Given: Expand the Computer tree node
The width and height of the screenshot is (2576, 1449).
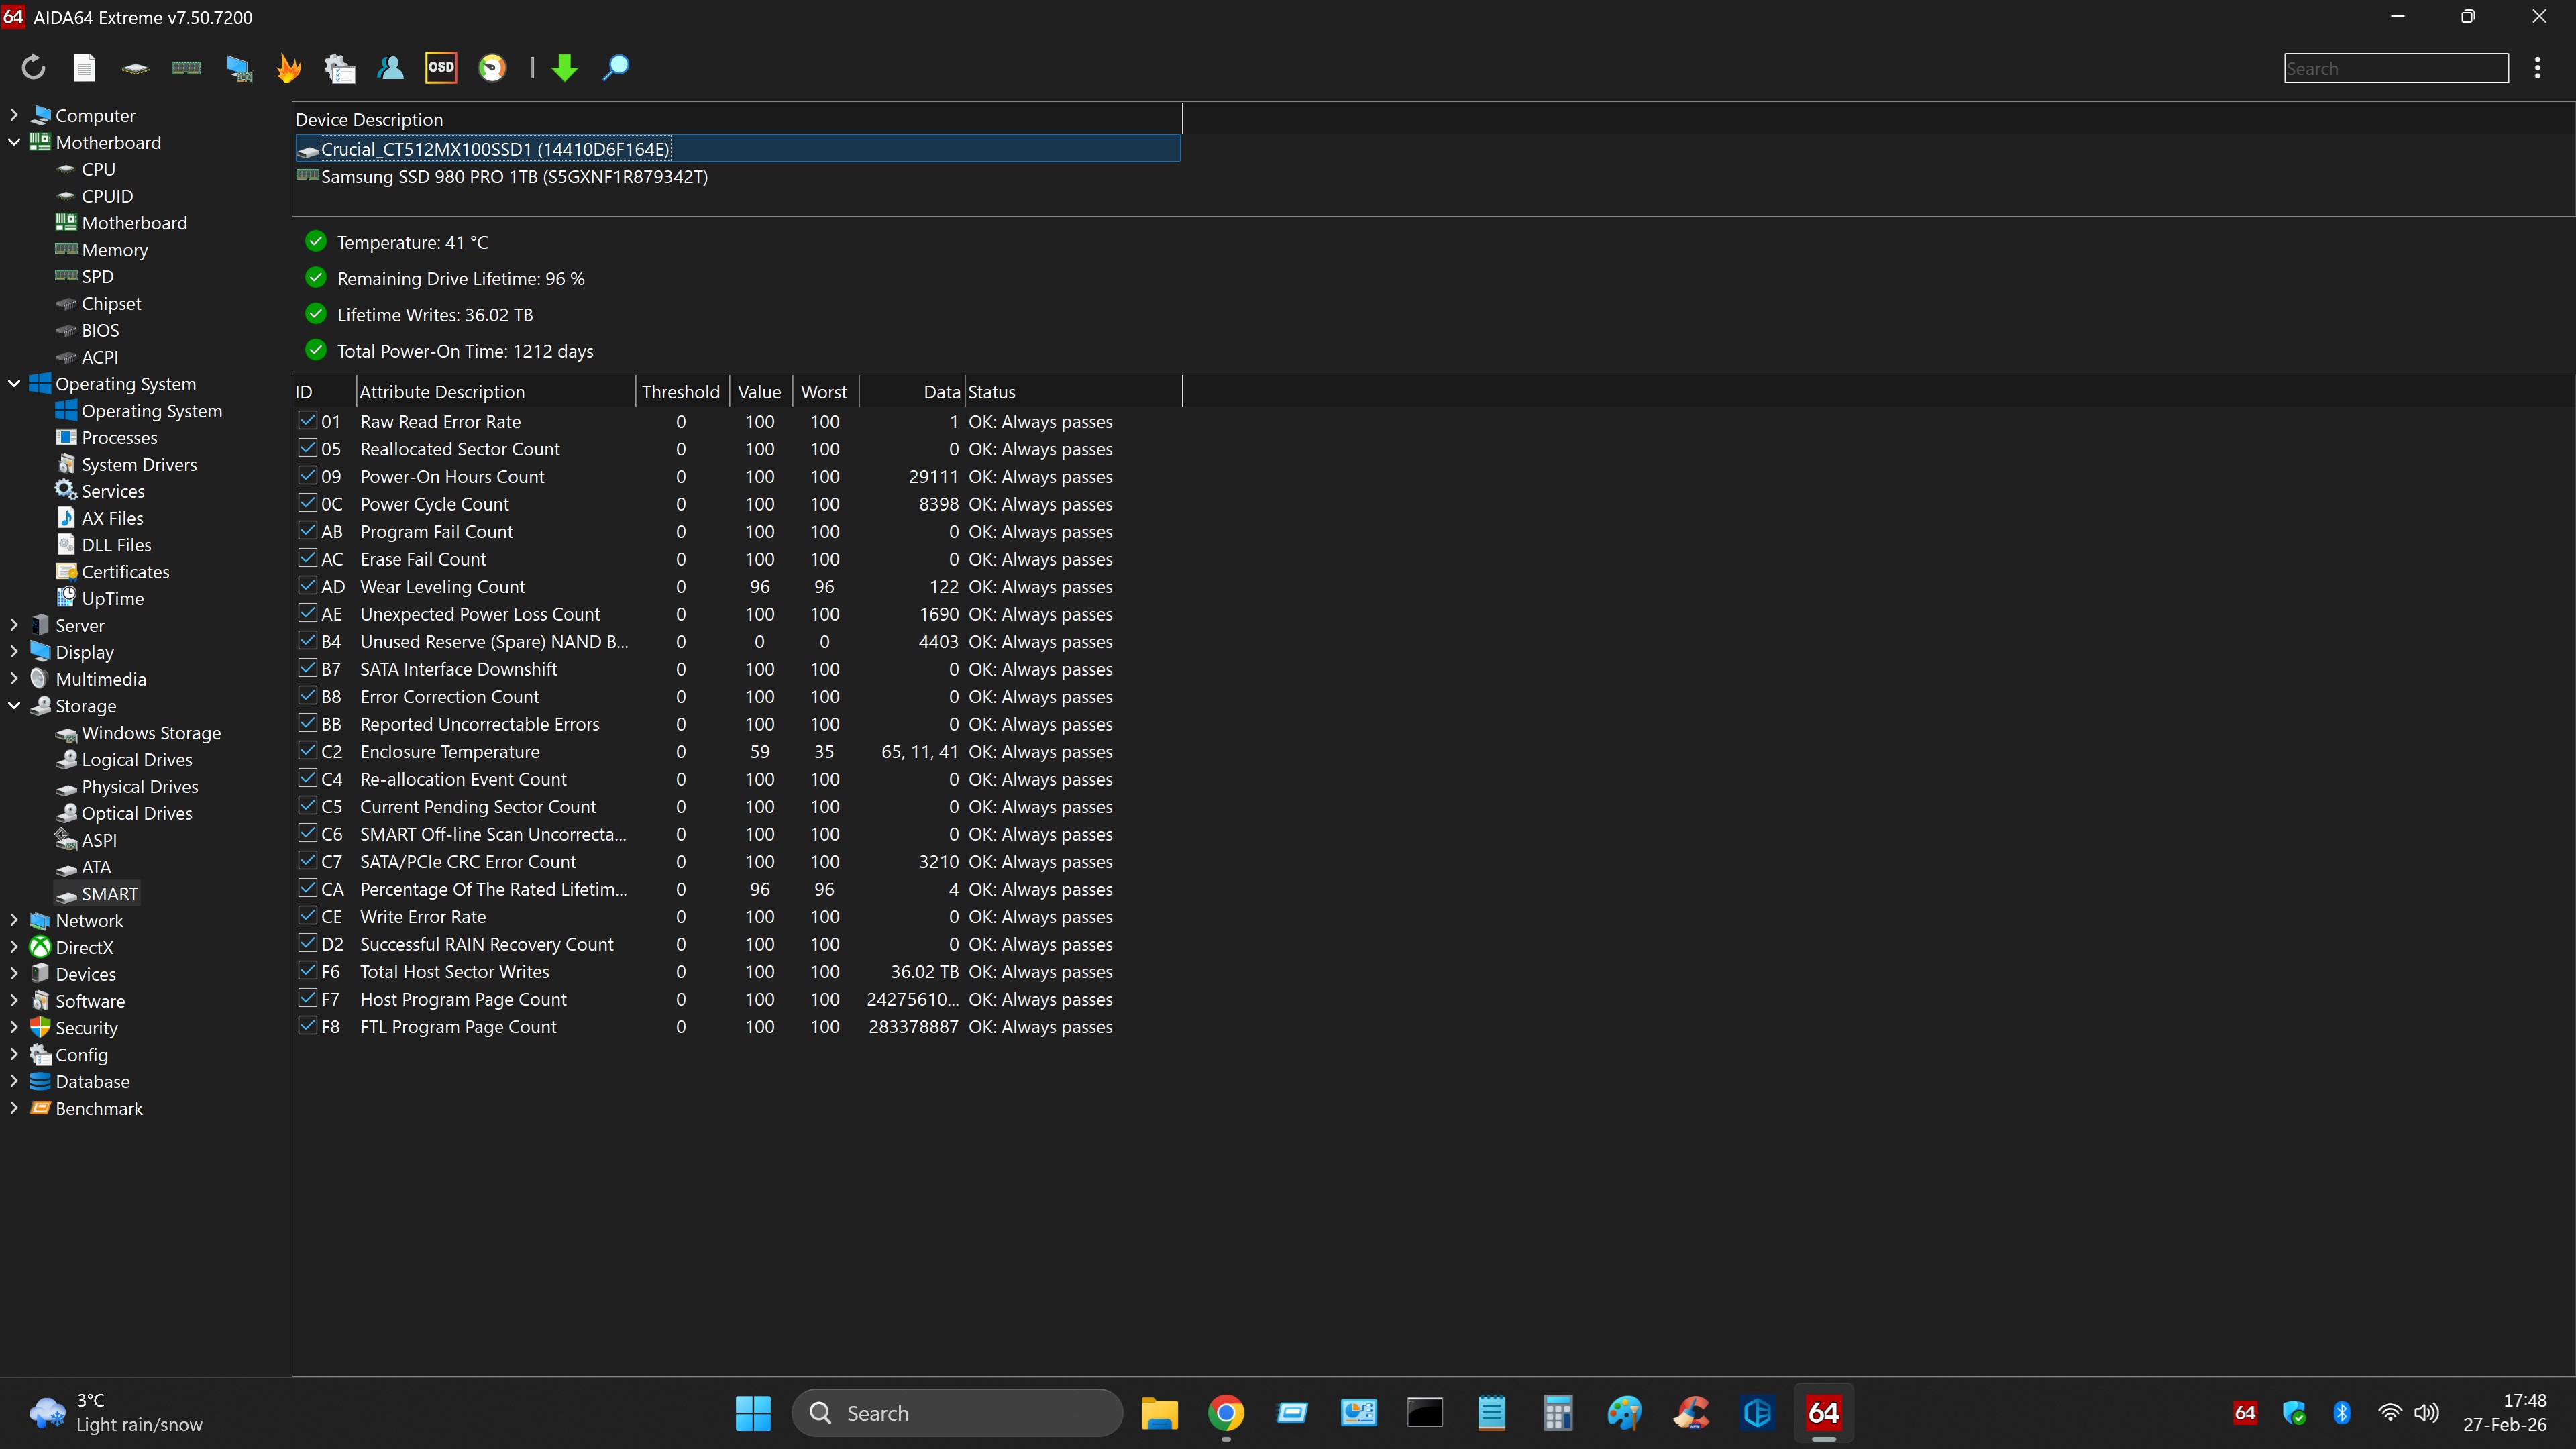Looking at the screenshot, I should pos(14,115).
